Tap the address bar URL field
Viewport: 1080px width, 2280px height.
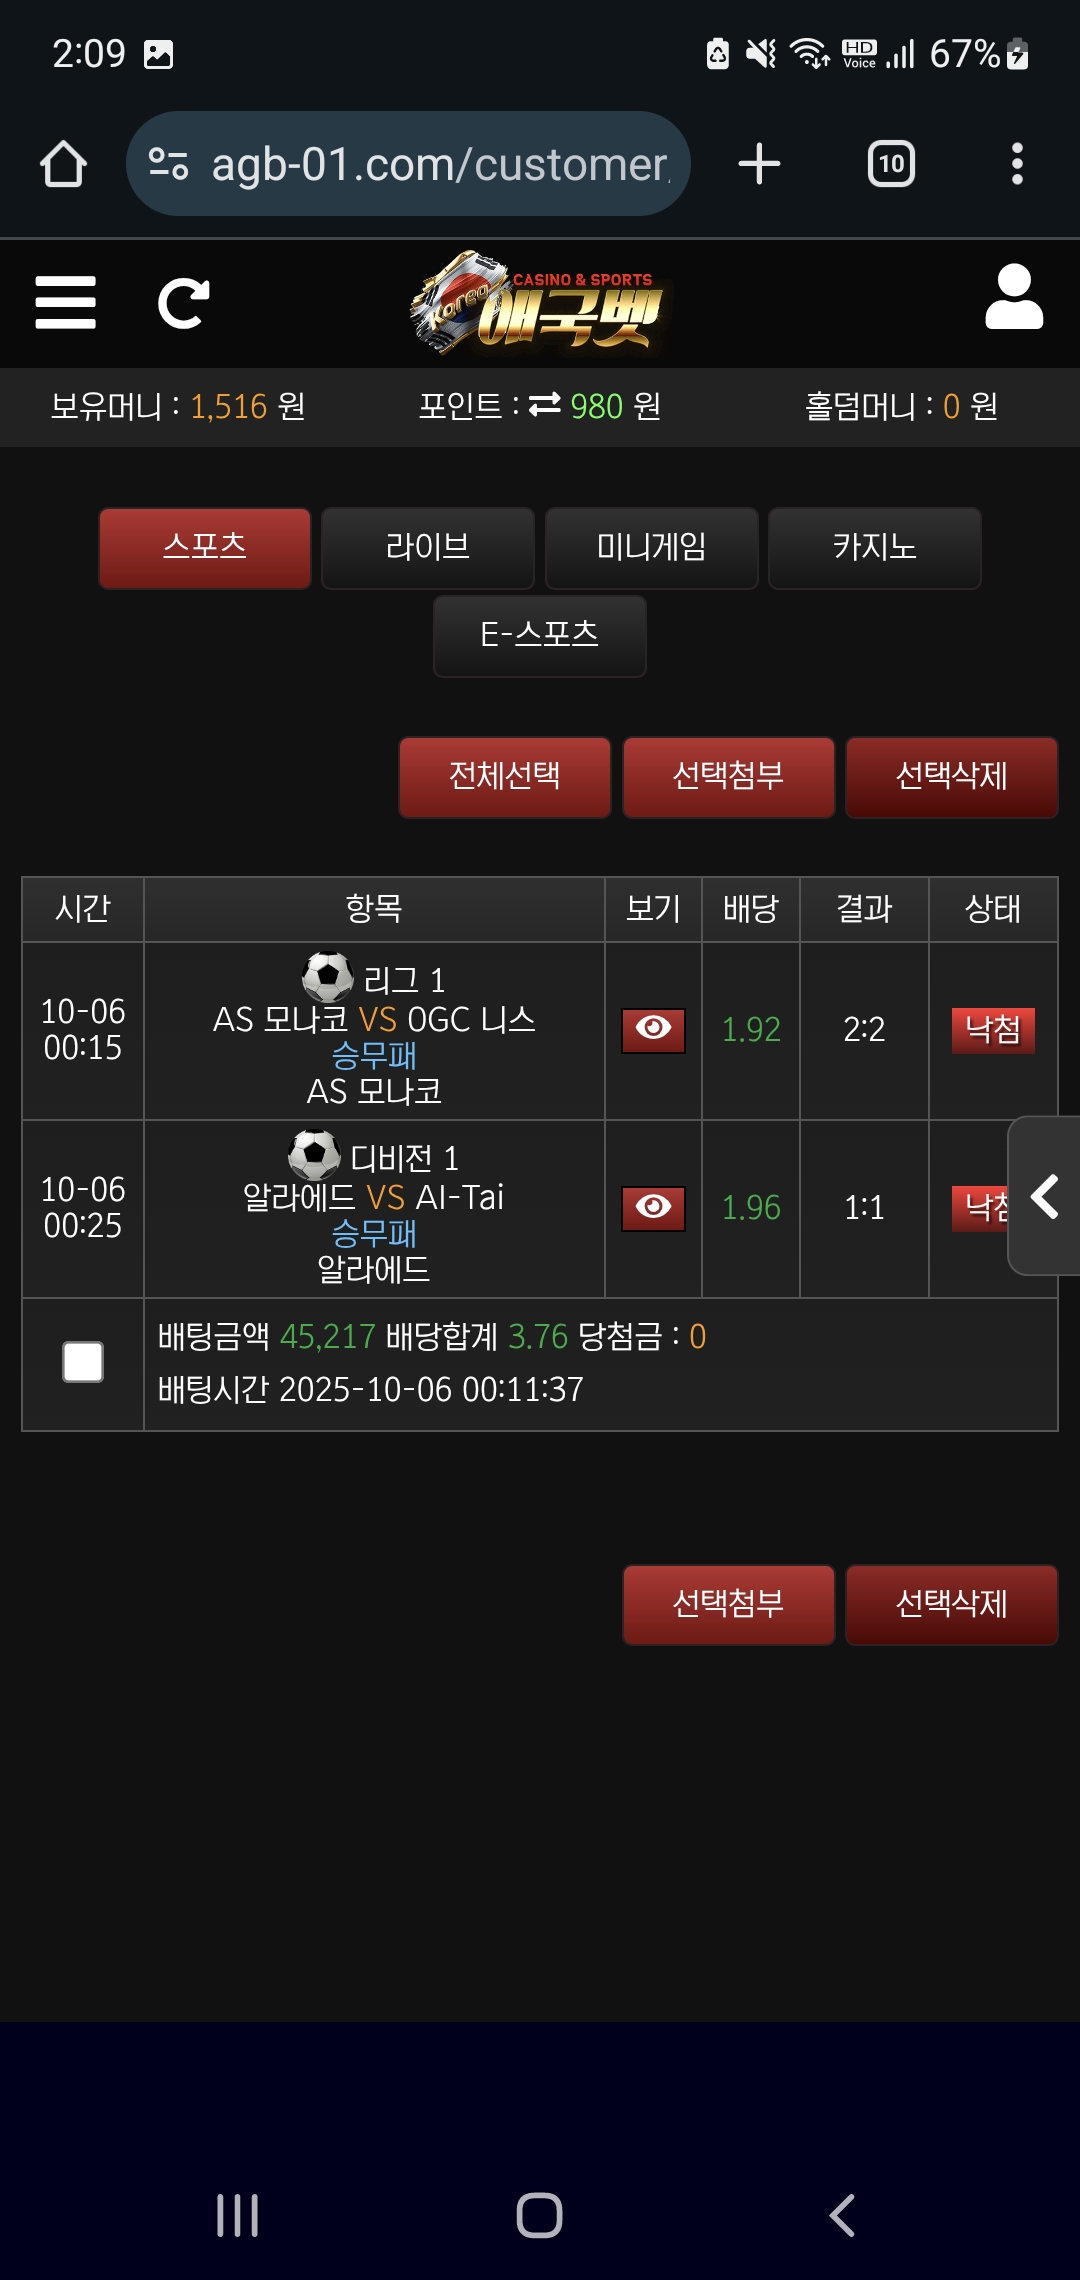click(x=440, y=164)
